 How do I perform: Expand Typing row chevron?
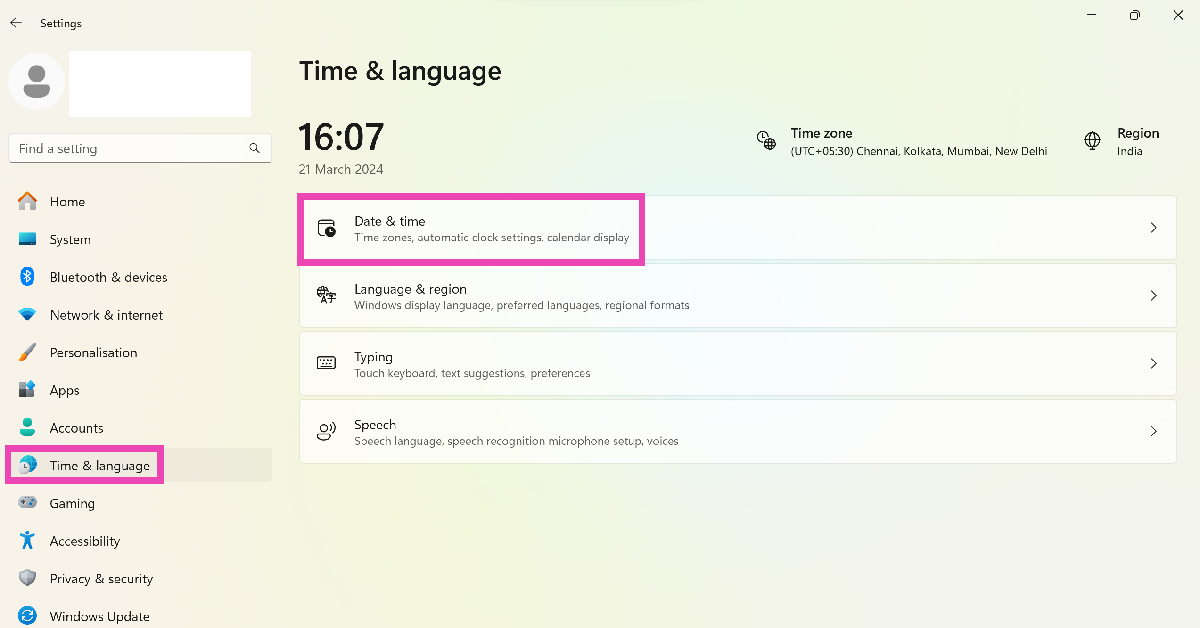tap(1153, 364)
